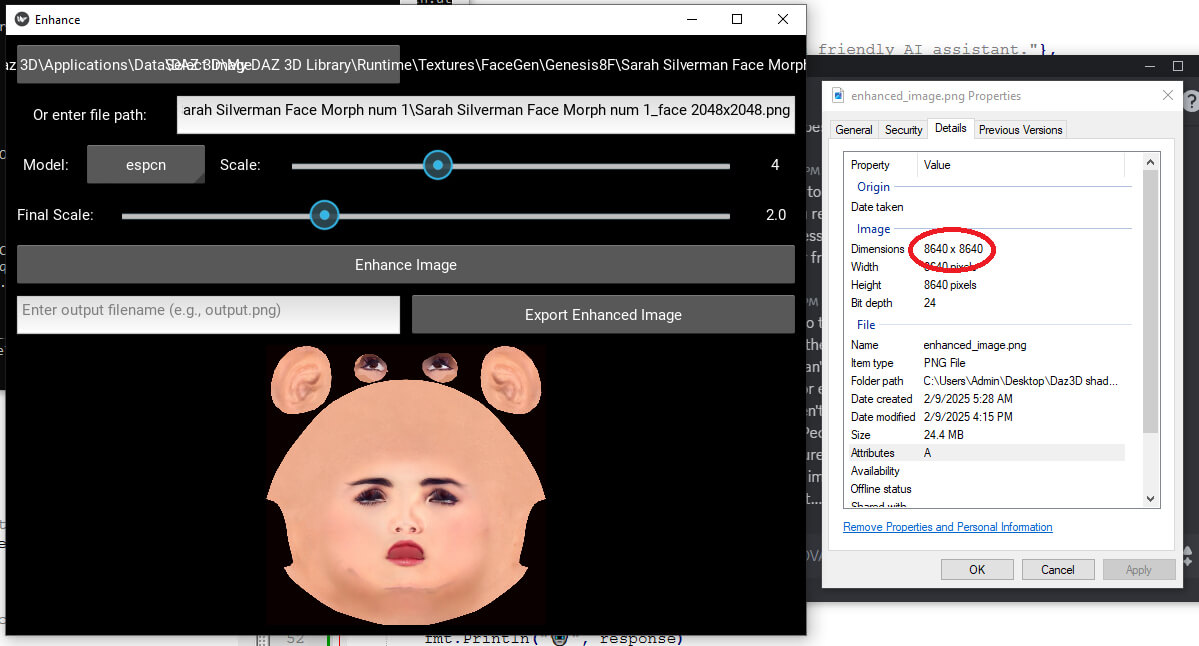Click the file icon in Properties title bar

838,96
